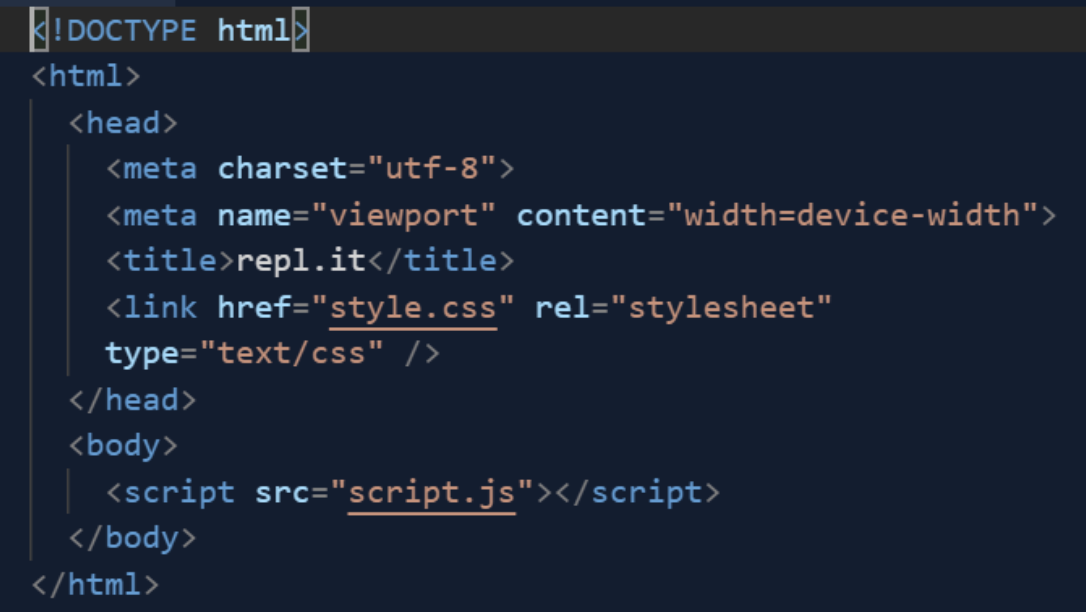
Task: Click the closing </title> tag
Action: (x=441, y=261)
